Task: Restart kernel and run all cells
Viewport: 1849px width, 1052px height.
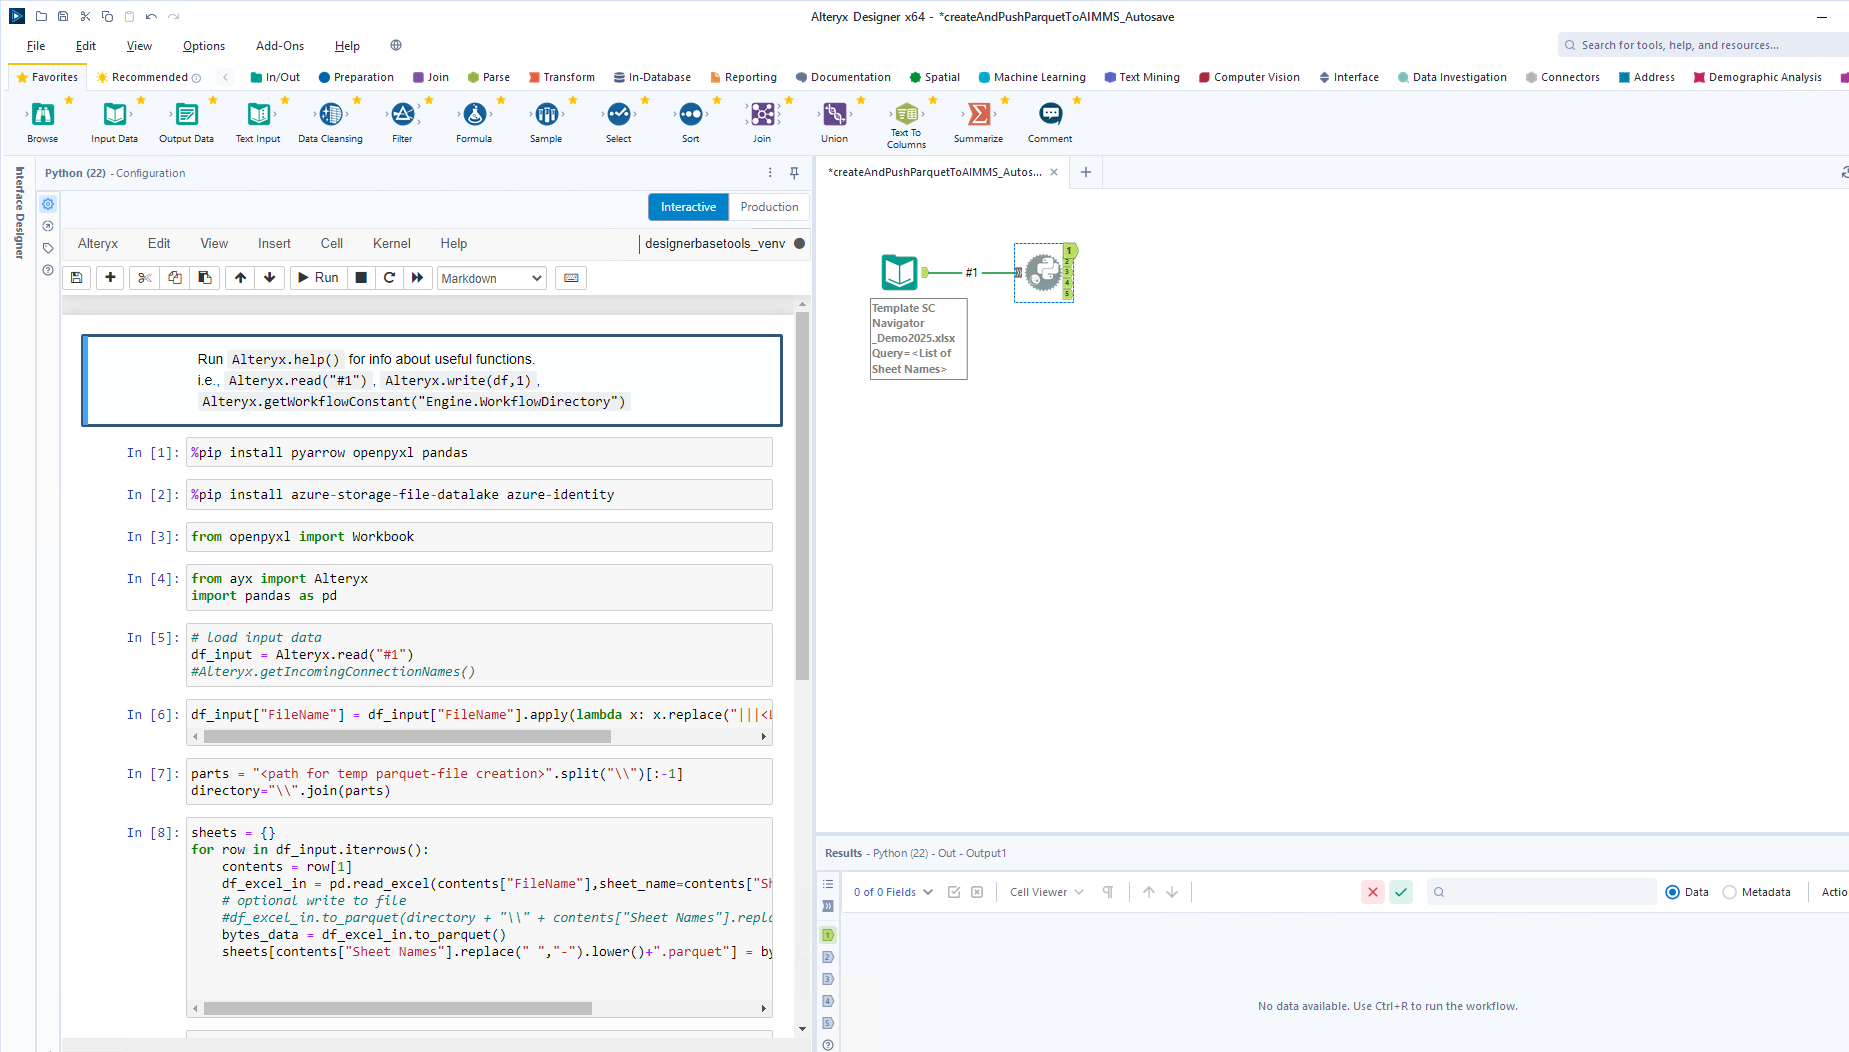Action: click(417, 278)
